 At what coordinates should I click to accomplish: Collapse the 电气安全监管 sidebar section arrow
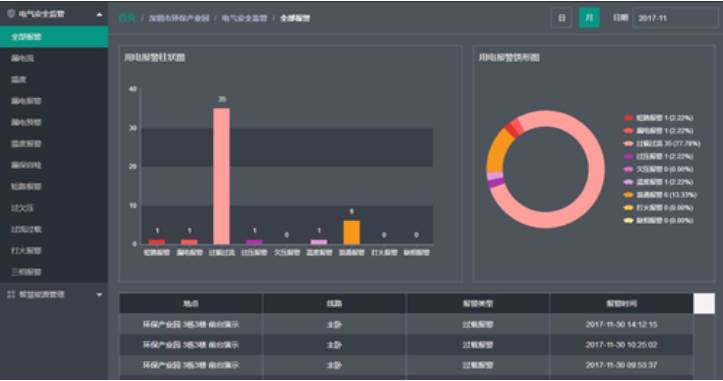[99, 15]
